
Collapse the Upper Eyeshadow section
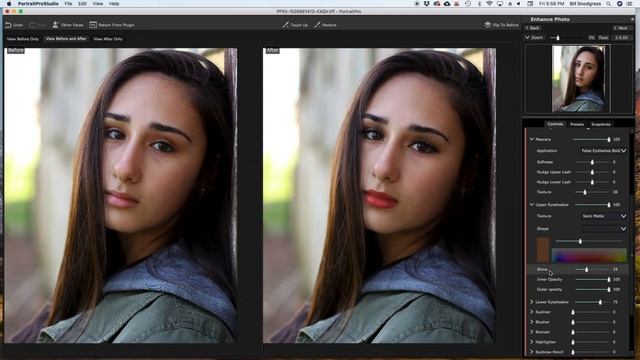[x=532, y=204]
